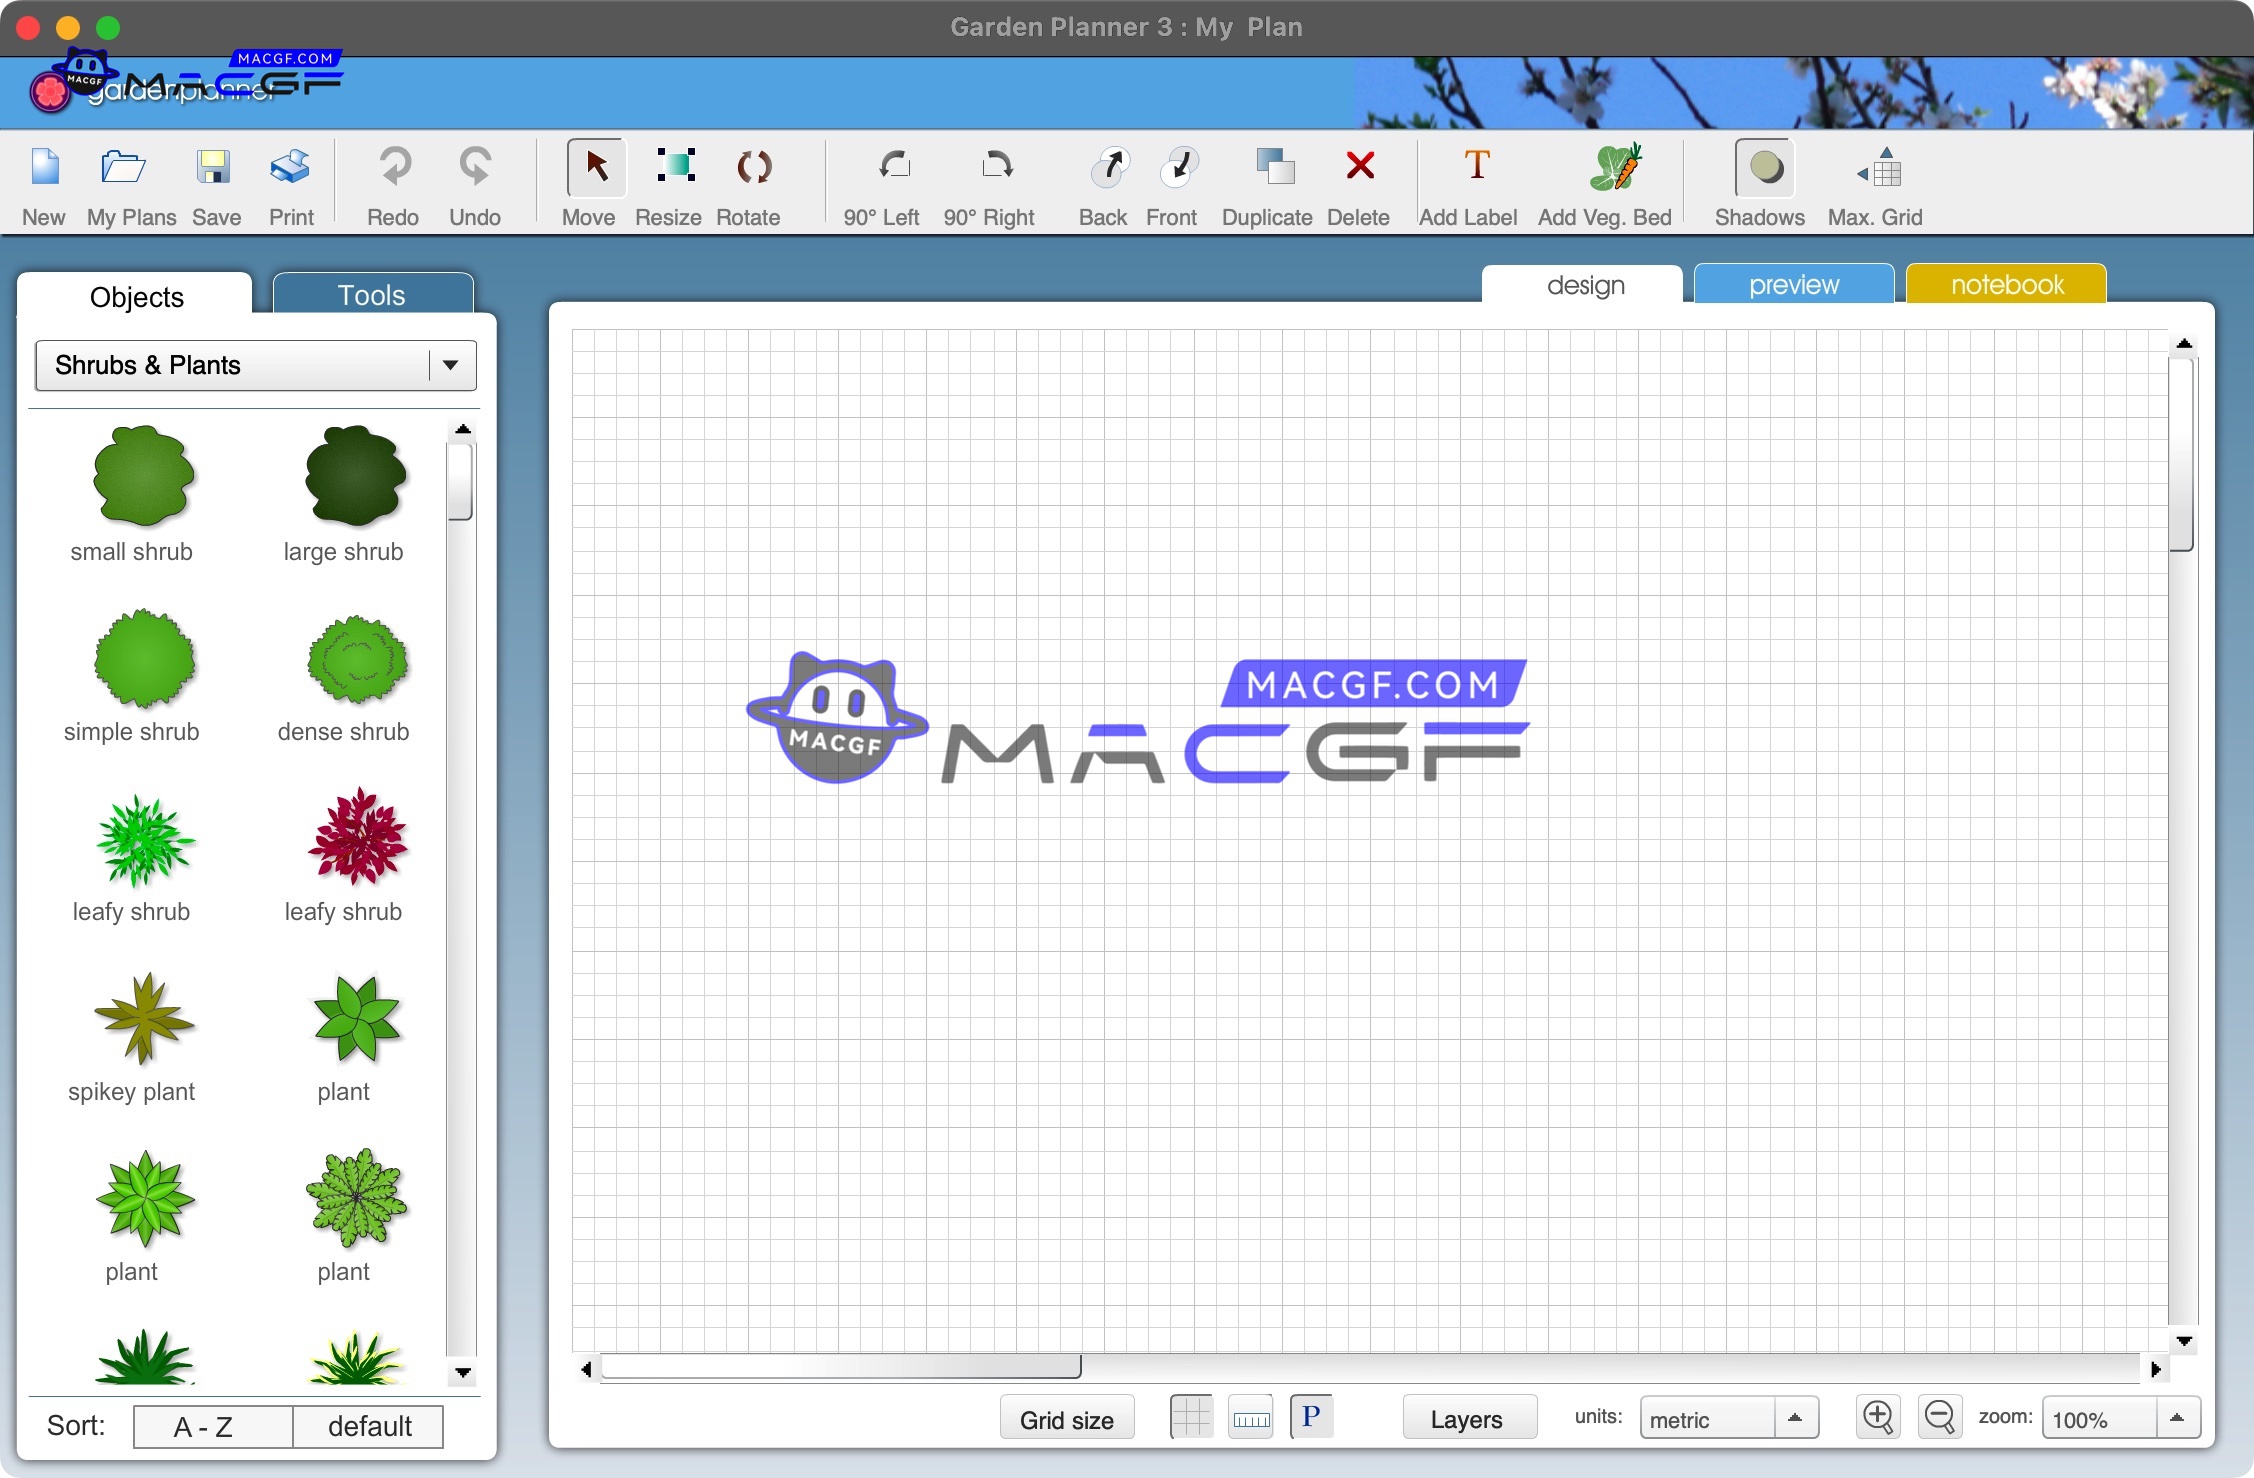This screenshot has width=2254, height=1478.
Task: Toggle the ruler measurement display
Action: pos(1250,1417)
